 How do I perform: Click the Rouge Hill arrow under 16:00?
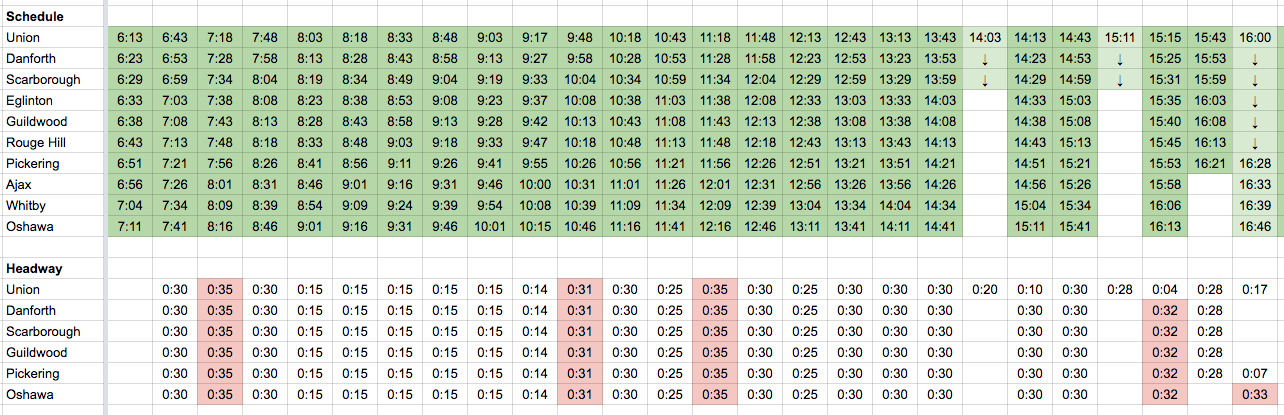[1254, 142]
